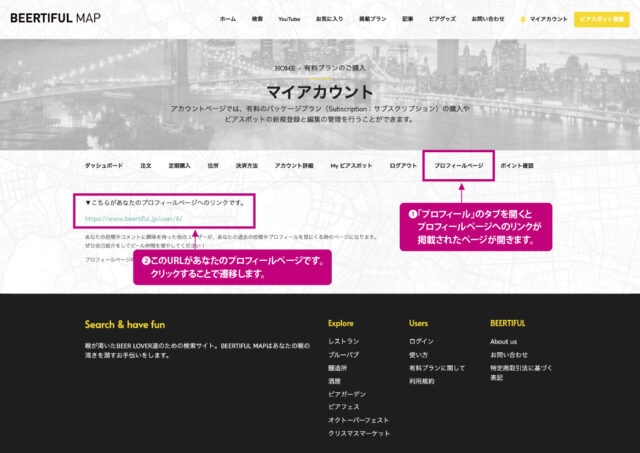
Task: Open the プロフィールページ tab
Action: [x=458, y=165]
